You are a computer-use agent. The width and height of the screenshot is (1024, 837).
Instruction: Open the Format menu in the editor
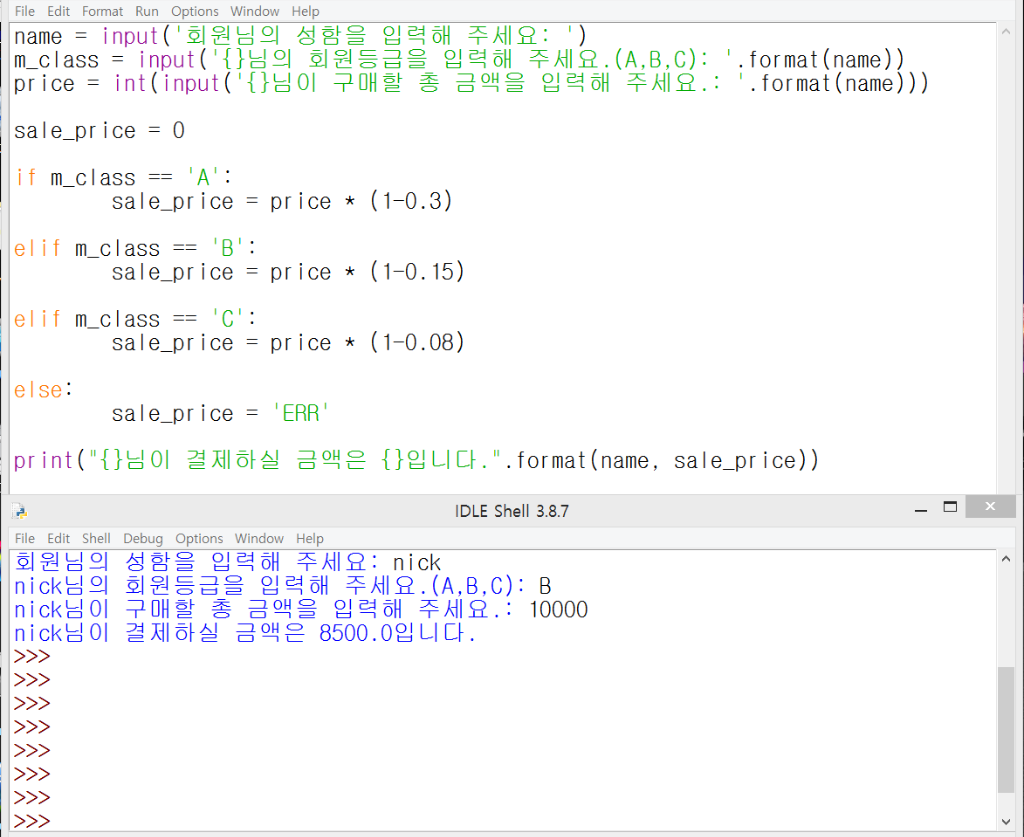click(x=102, y=11)
